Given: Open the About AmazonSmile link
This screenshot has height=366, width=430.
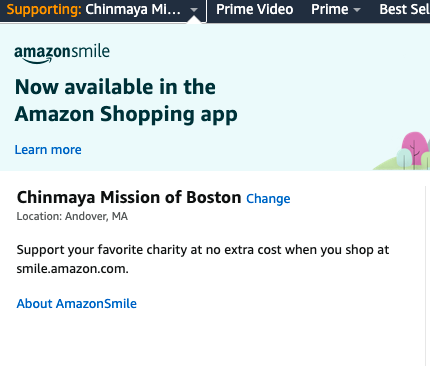Looking at the screenshot, I should 77,304.
